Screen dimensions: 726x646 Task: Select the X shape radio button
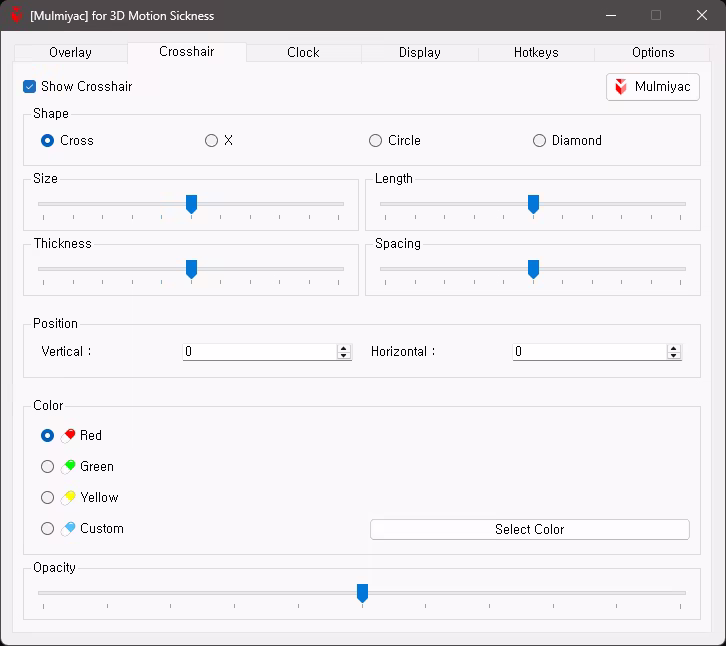211,140
